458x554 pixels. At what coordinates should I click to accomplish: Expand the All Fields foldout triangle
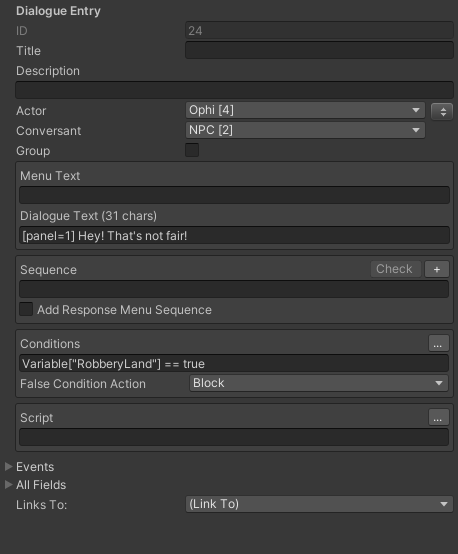coord(8,485)
